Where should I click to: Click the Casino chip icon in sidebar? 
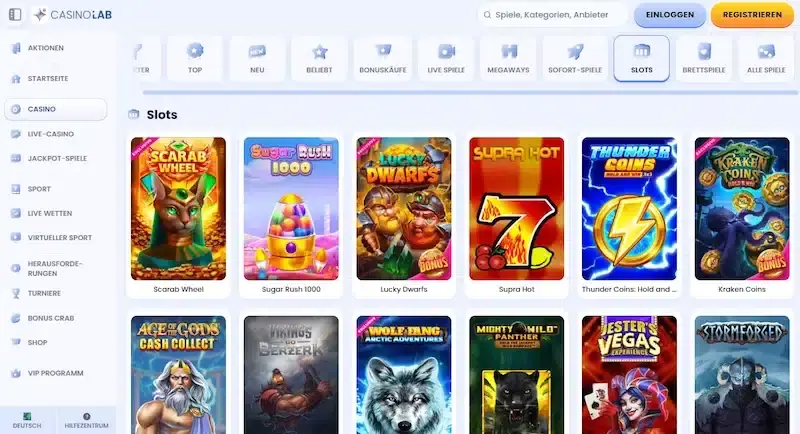pos(16,109)
